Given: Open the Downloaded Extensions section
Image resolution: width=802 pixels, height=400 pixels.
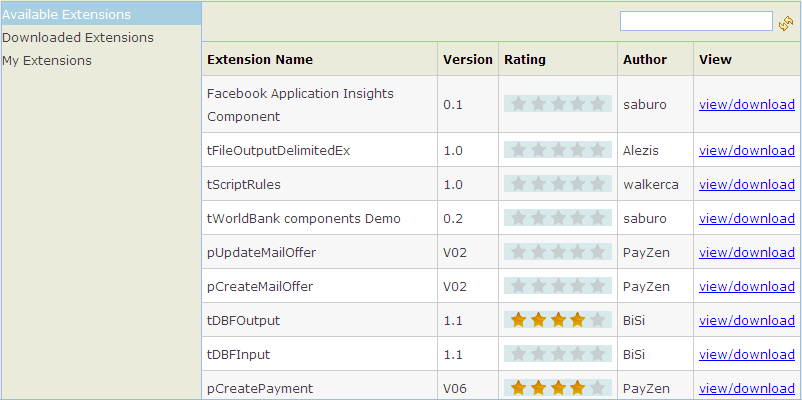Looking at the screenshot, I should [78, 38].
